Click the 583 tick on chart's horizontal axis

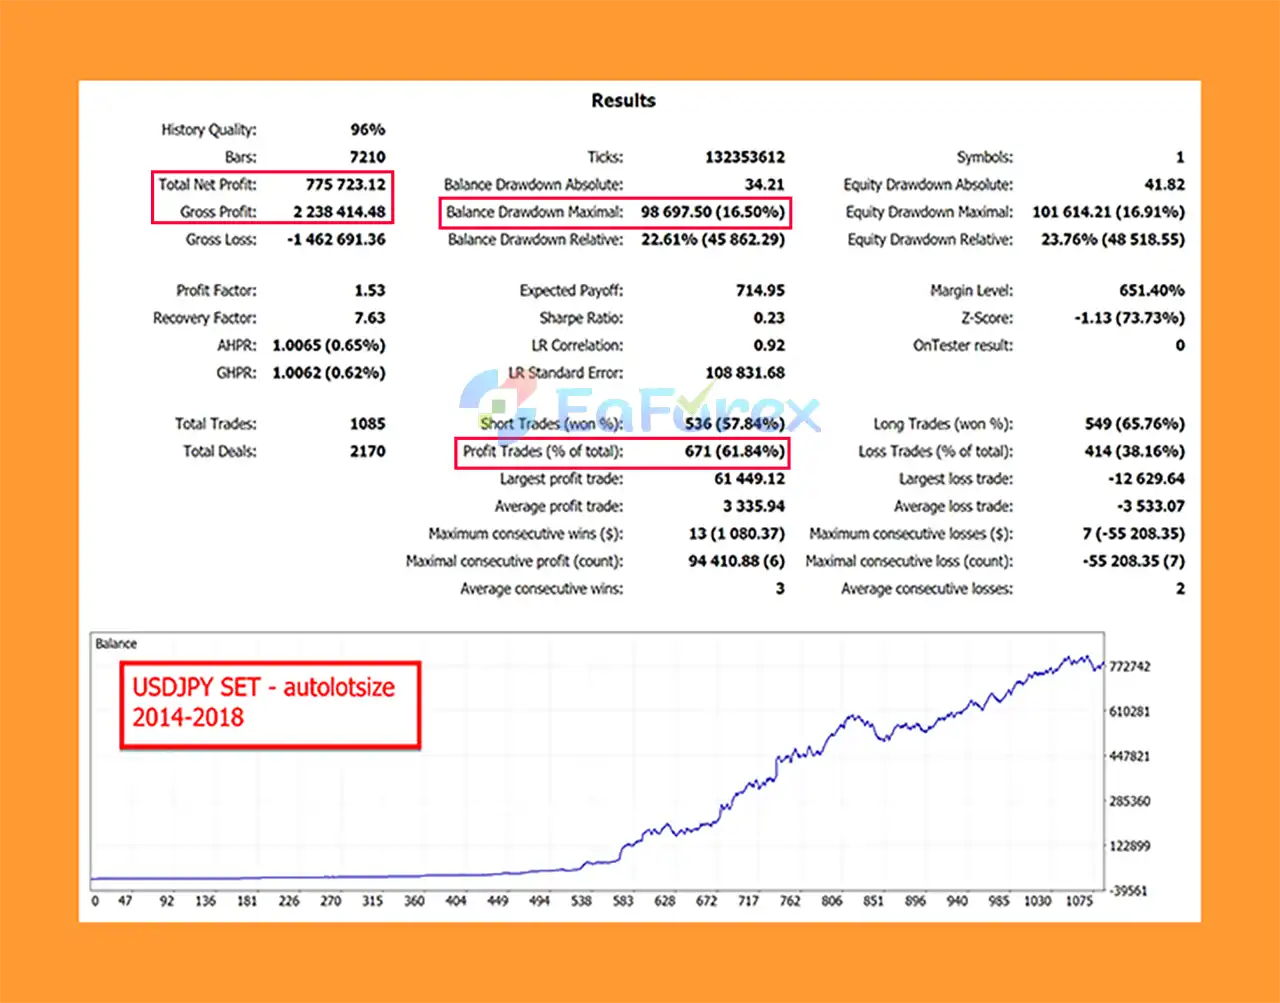pos(623,901)
